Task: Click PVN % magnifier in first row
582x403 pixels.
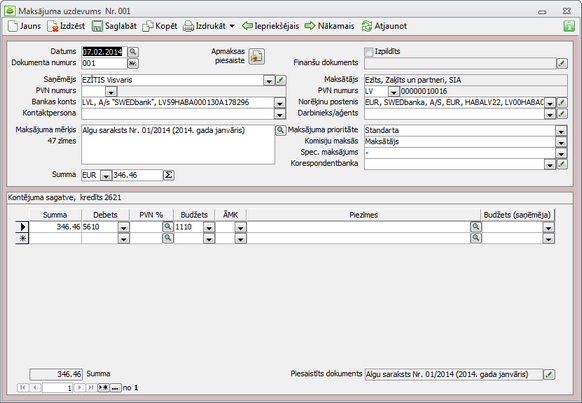Action: (168, 226)
